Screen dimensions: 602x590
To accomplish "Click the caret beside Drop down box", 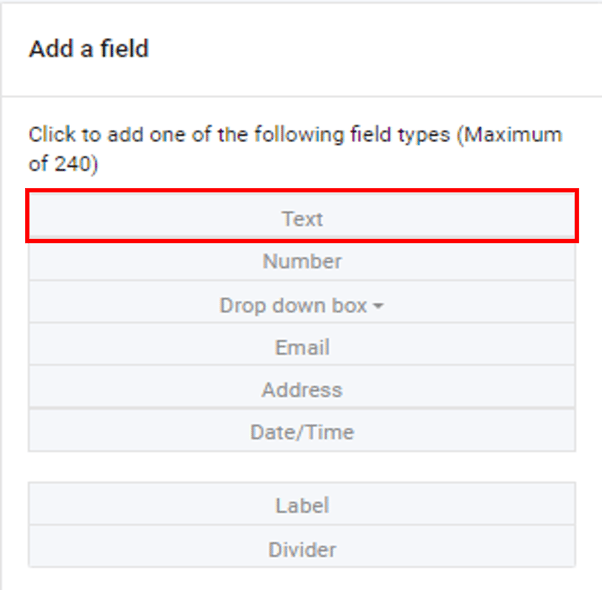I will 378,306.
